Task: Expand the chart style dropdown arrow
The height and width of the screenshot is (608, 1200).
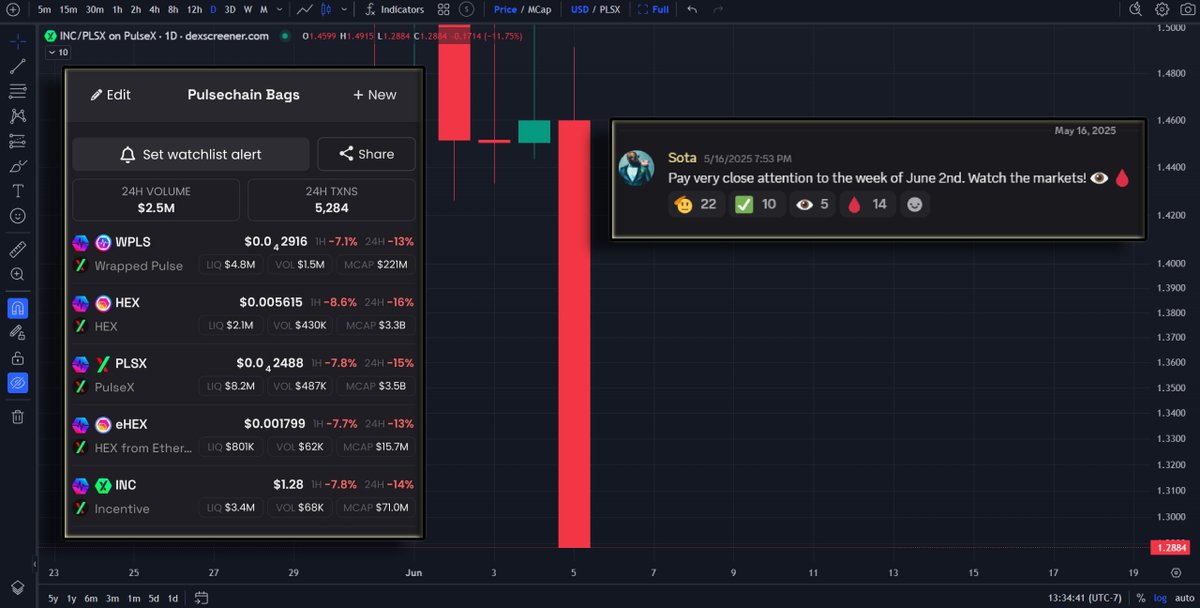Action: (x=346, y=9)
